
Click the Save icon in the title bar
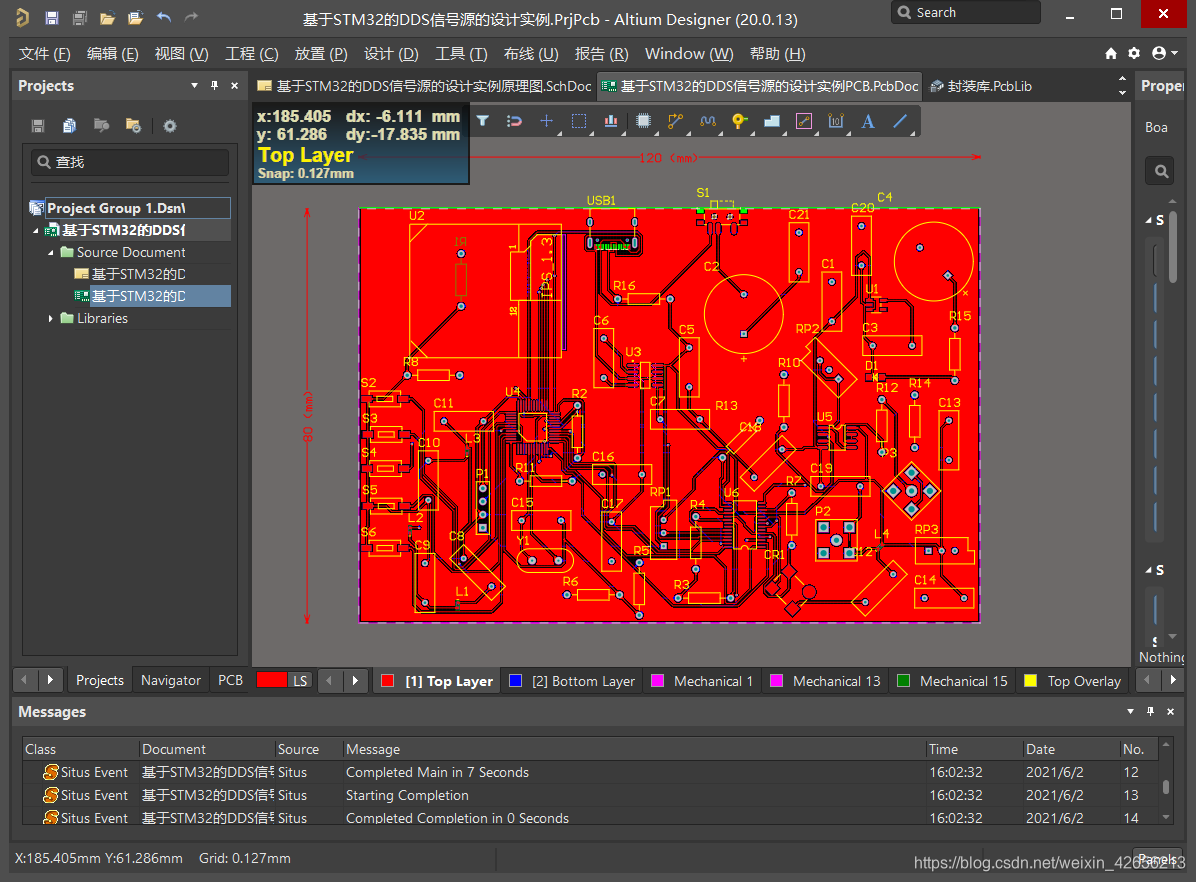[52, 18]
